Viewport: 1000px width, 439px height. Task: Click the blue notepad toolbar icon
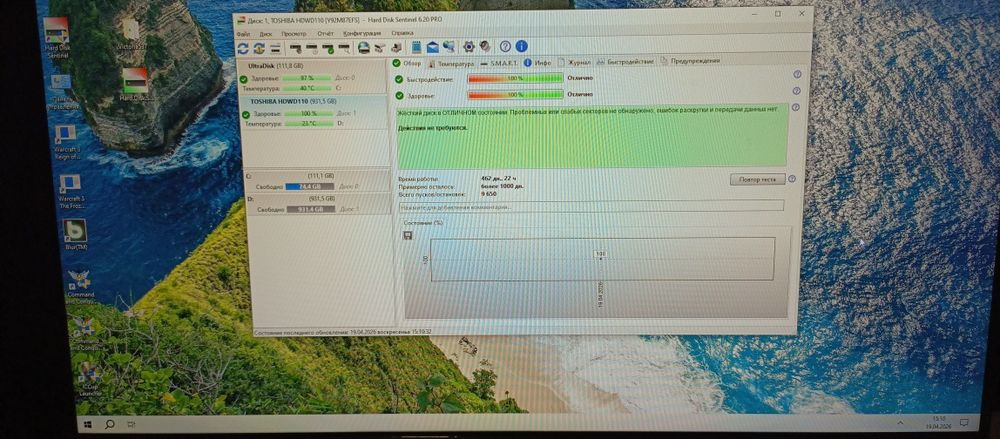pyautogui.click(x=416, y=47)
